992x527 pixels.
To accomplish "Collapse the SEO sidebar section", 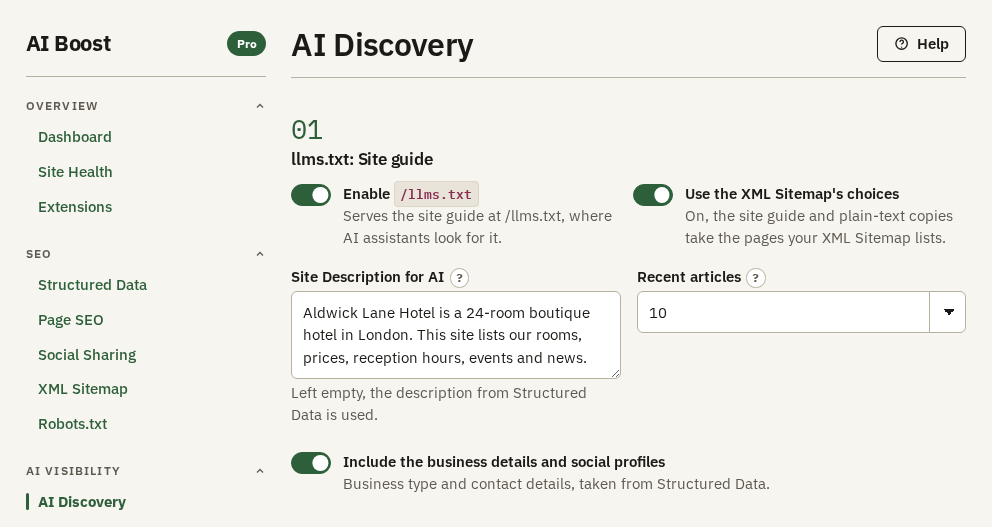I will coord(259,254).
